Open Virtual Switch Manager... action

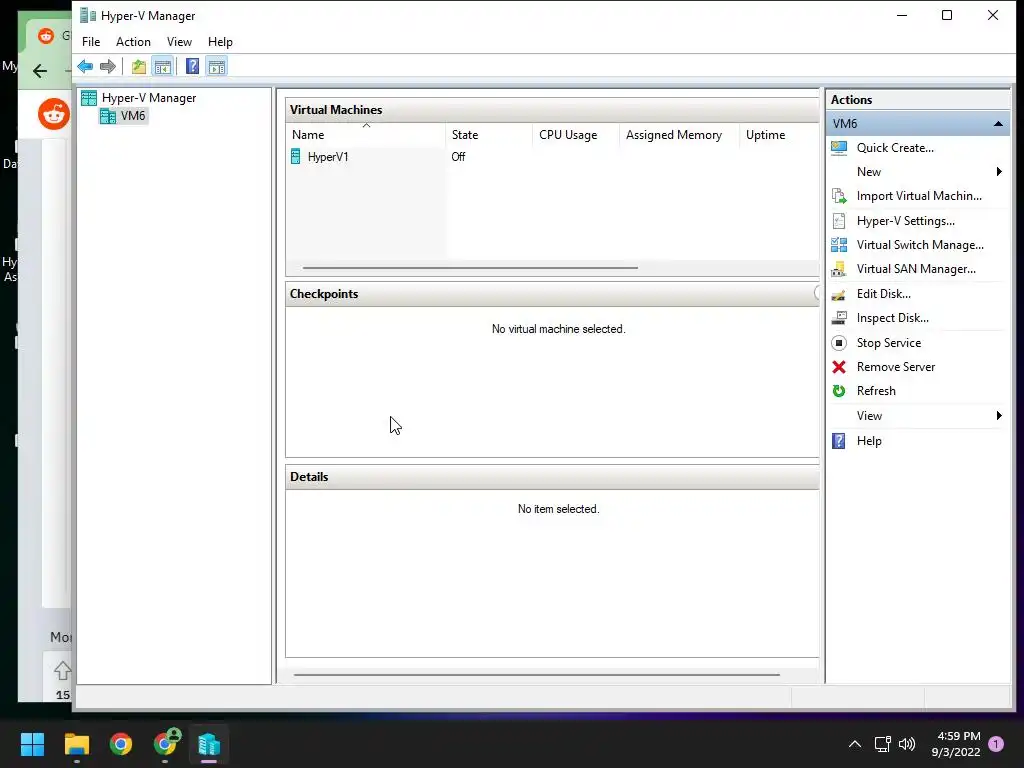[920, 245]
